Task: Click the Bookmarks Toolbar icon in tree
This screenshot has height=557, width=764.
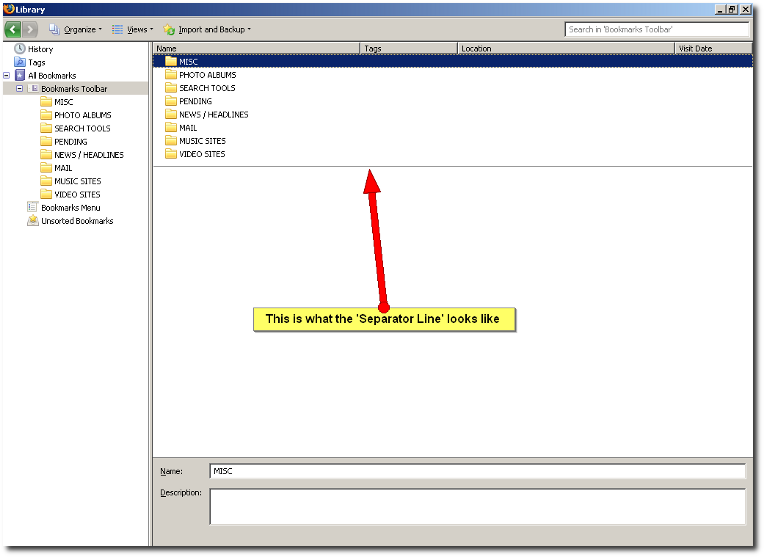Action: (33, 88)
